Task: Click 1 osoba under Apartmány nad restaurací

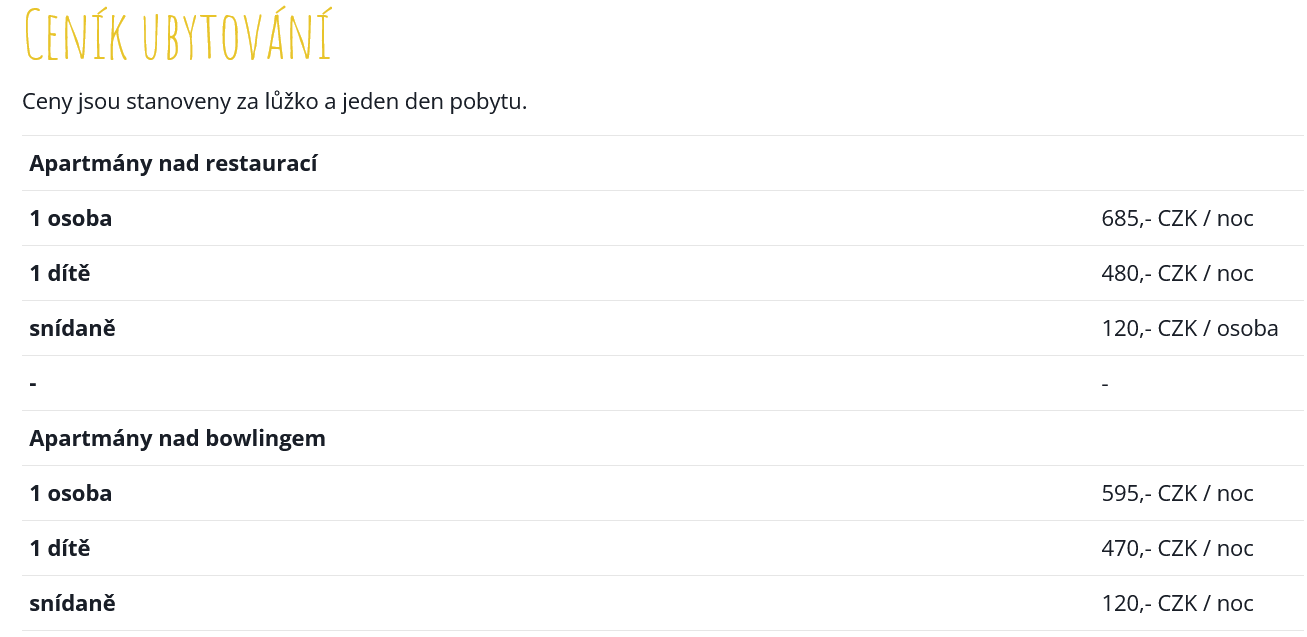Action: pyautogui.click(x=71, y=218)
